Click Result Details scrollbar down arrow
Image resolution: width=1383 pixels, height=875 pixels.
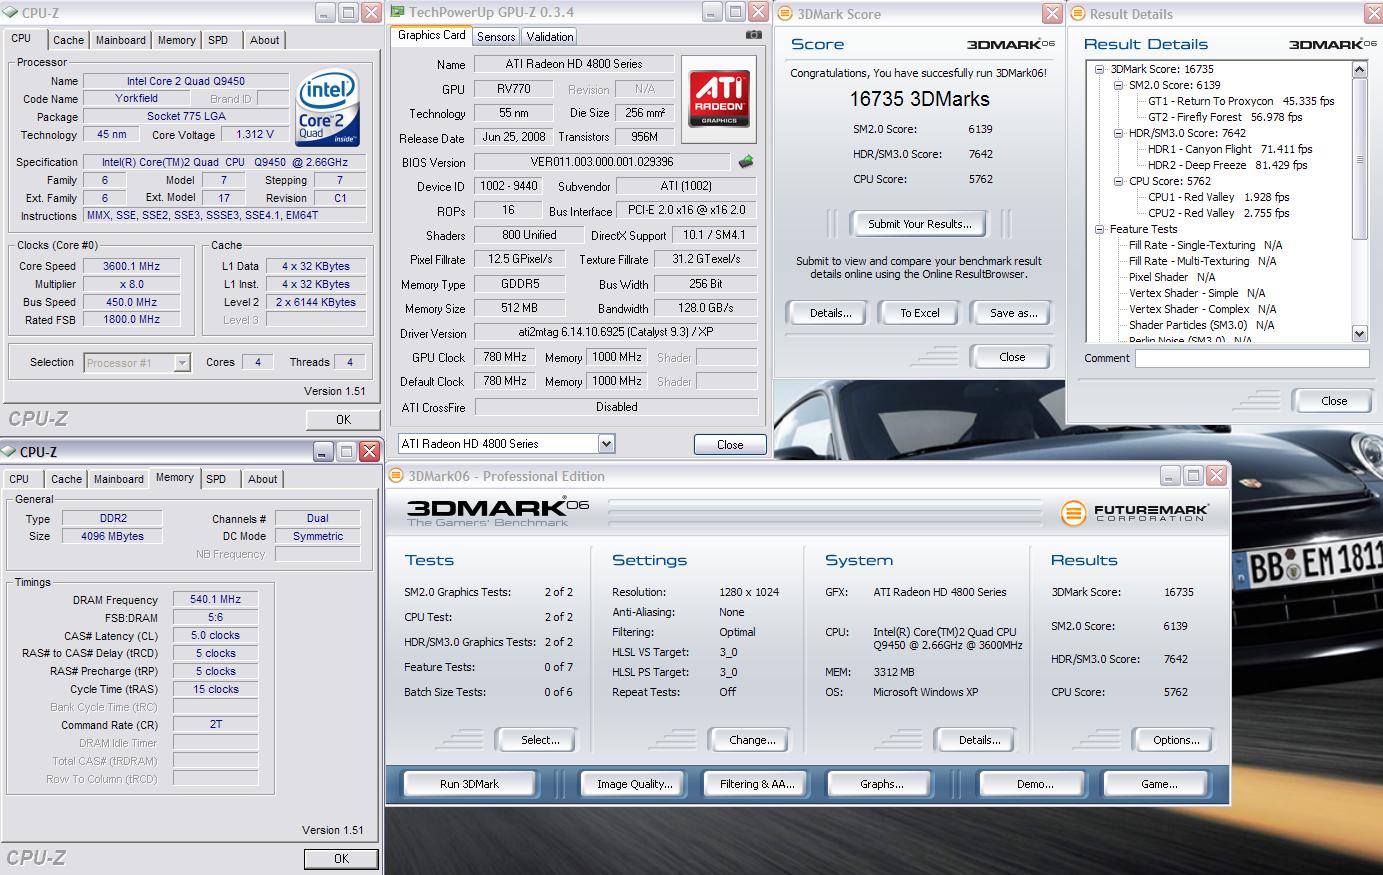click(1359, 333)
